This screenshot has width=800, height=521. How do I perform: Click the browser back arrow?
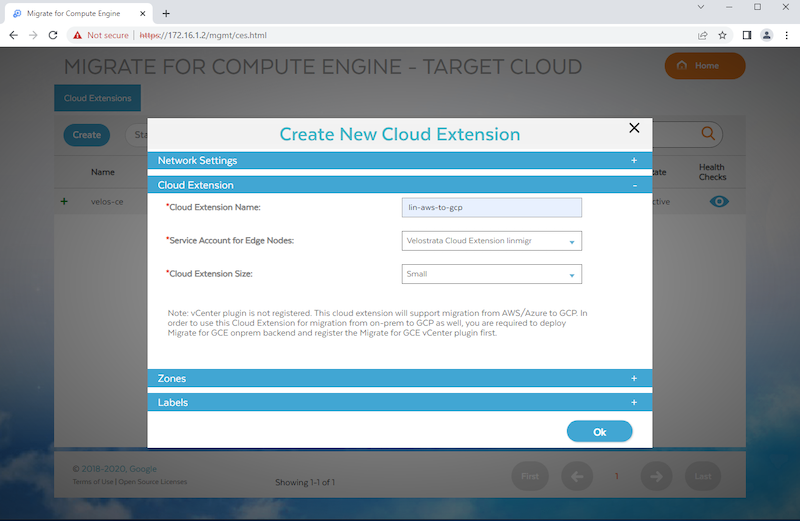click(x=13, y=35)
